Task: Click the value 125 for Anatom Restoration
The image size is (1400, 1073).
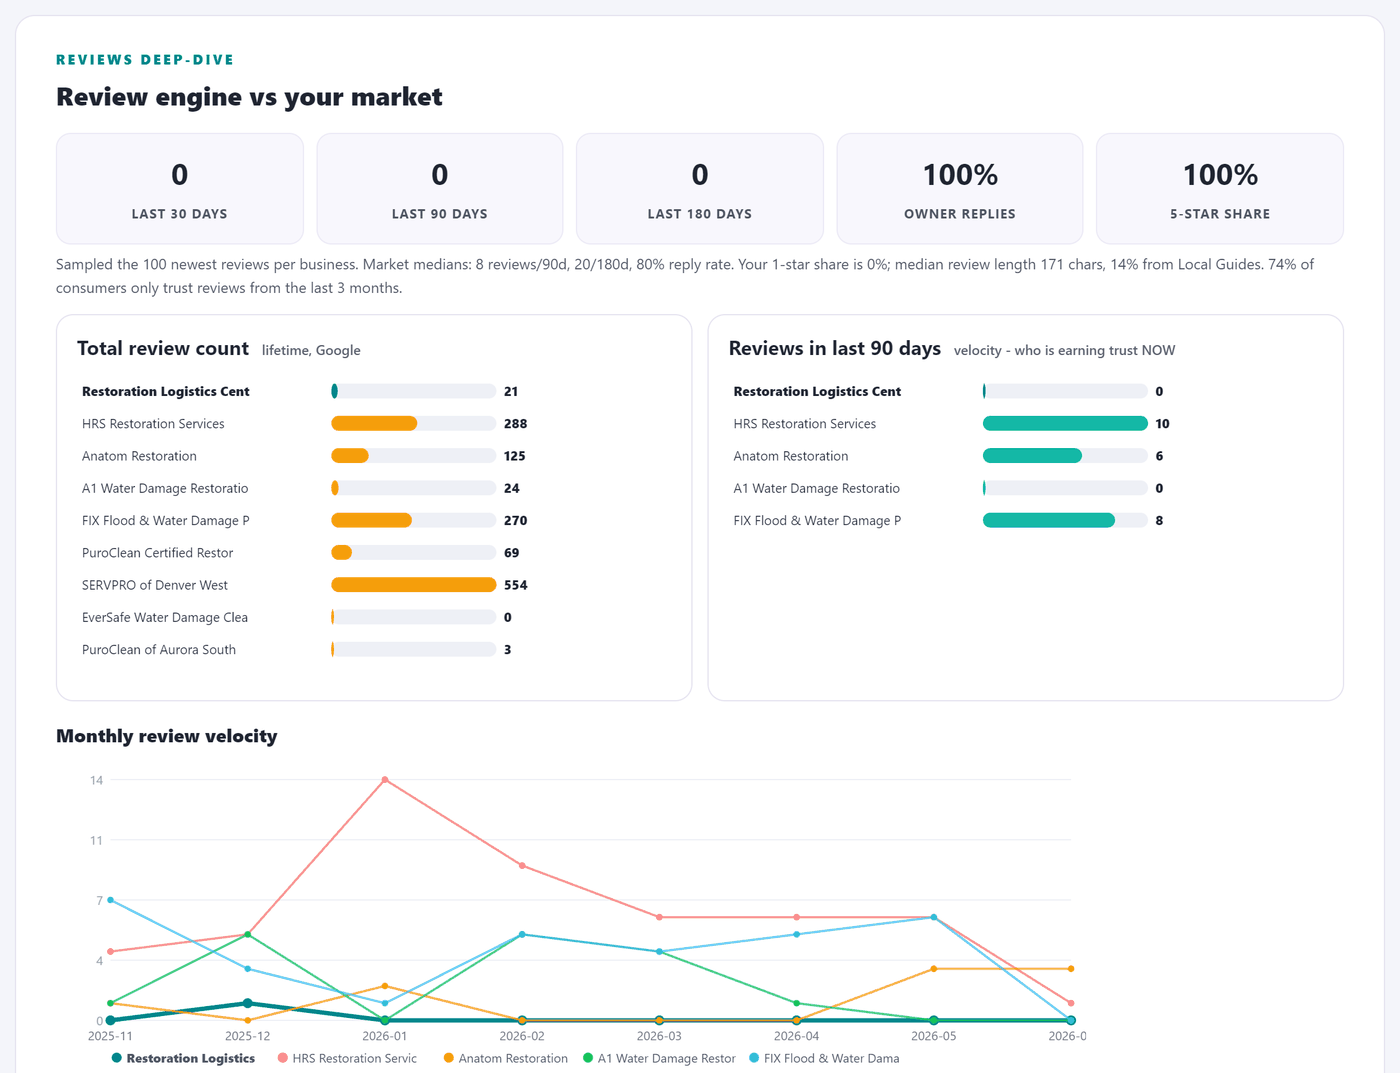Action: (x=514, y=456)
